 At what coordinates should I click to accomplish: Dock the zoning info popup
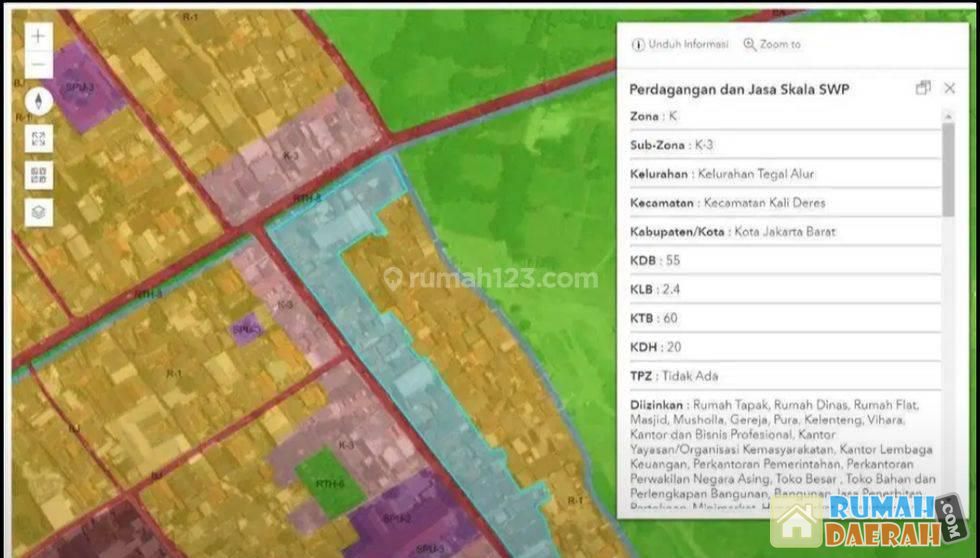click(x=922, y=88)
